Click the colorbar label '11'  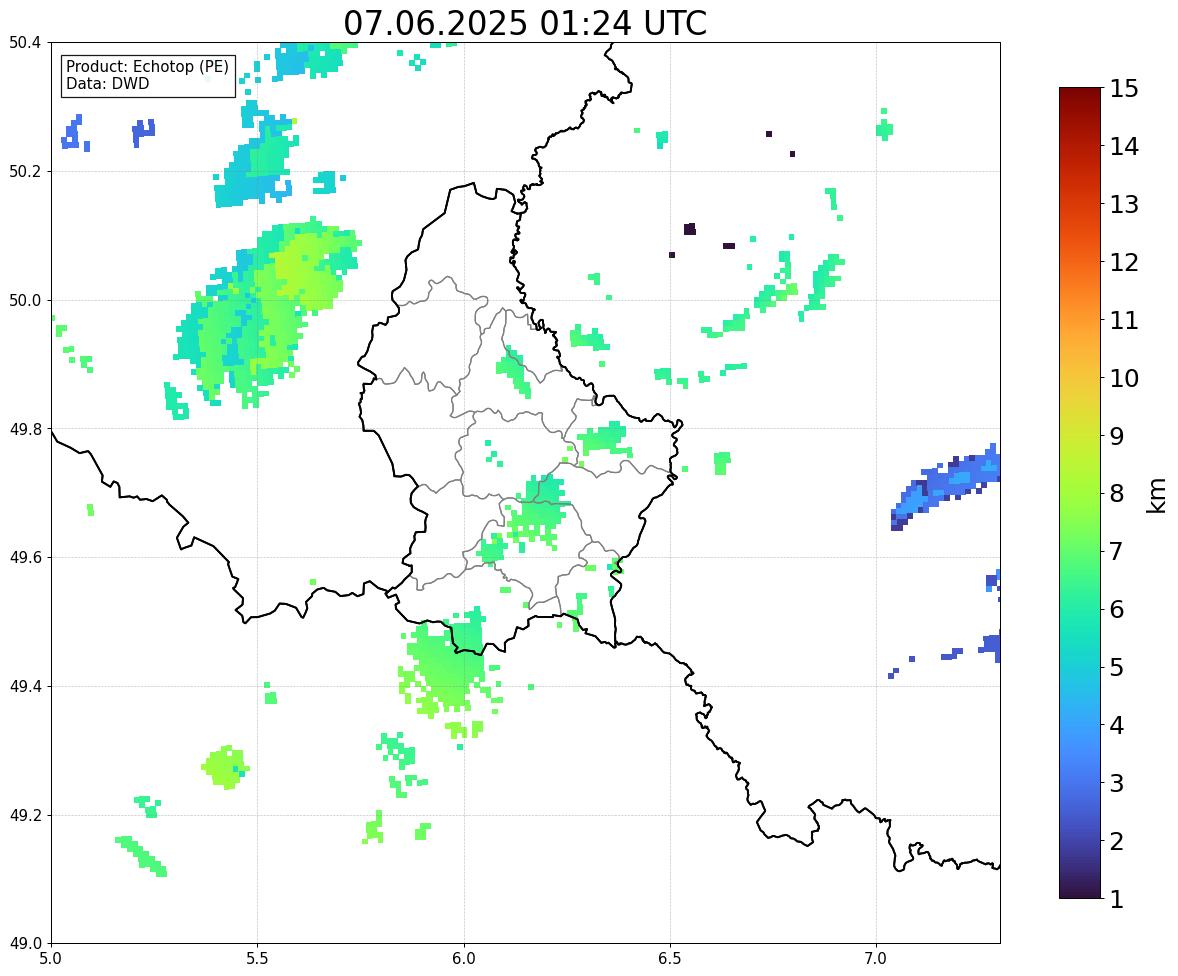click(1124, 320)
